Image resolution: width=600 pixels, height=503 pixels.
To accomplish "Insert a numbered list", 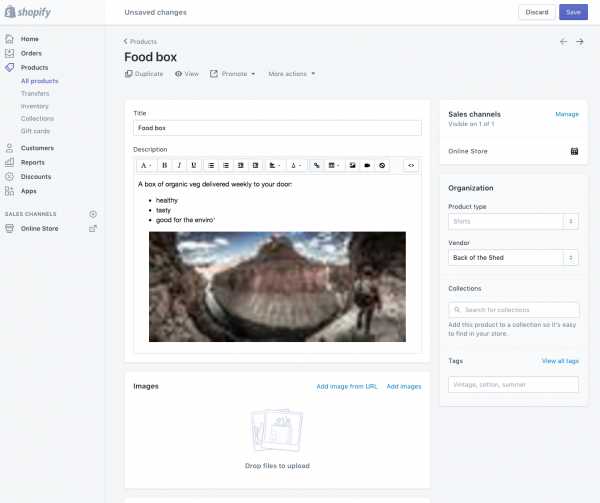I will [226, 165].
